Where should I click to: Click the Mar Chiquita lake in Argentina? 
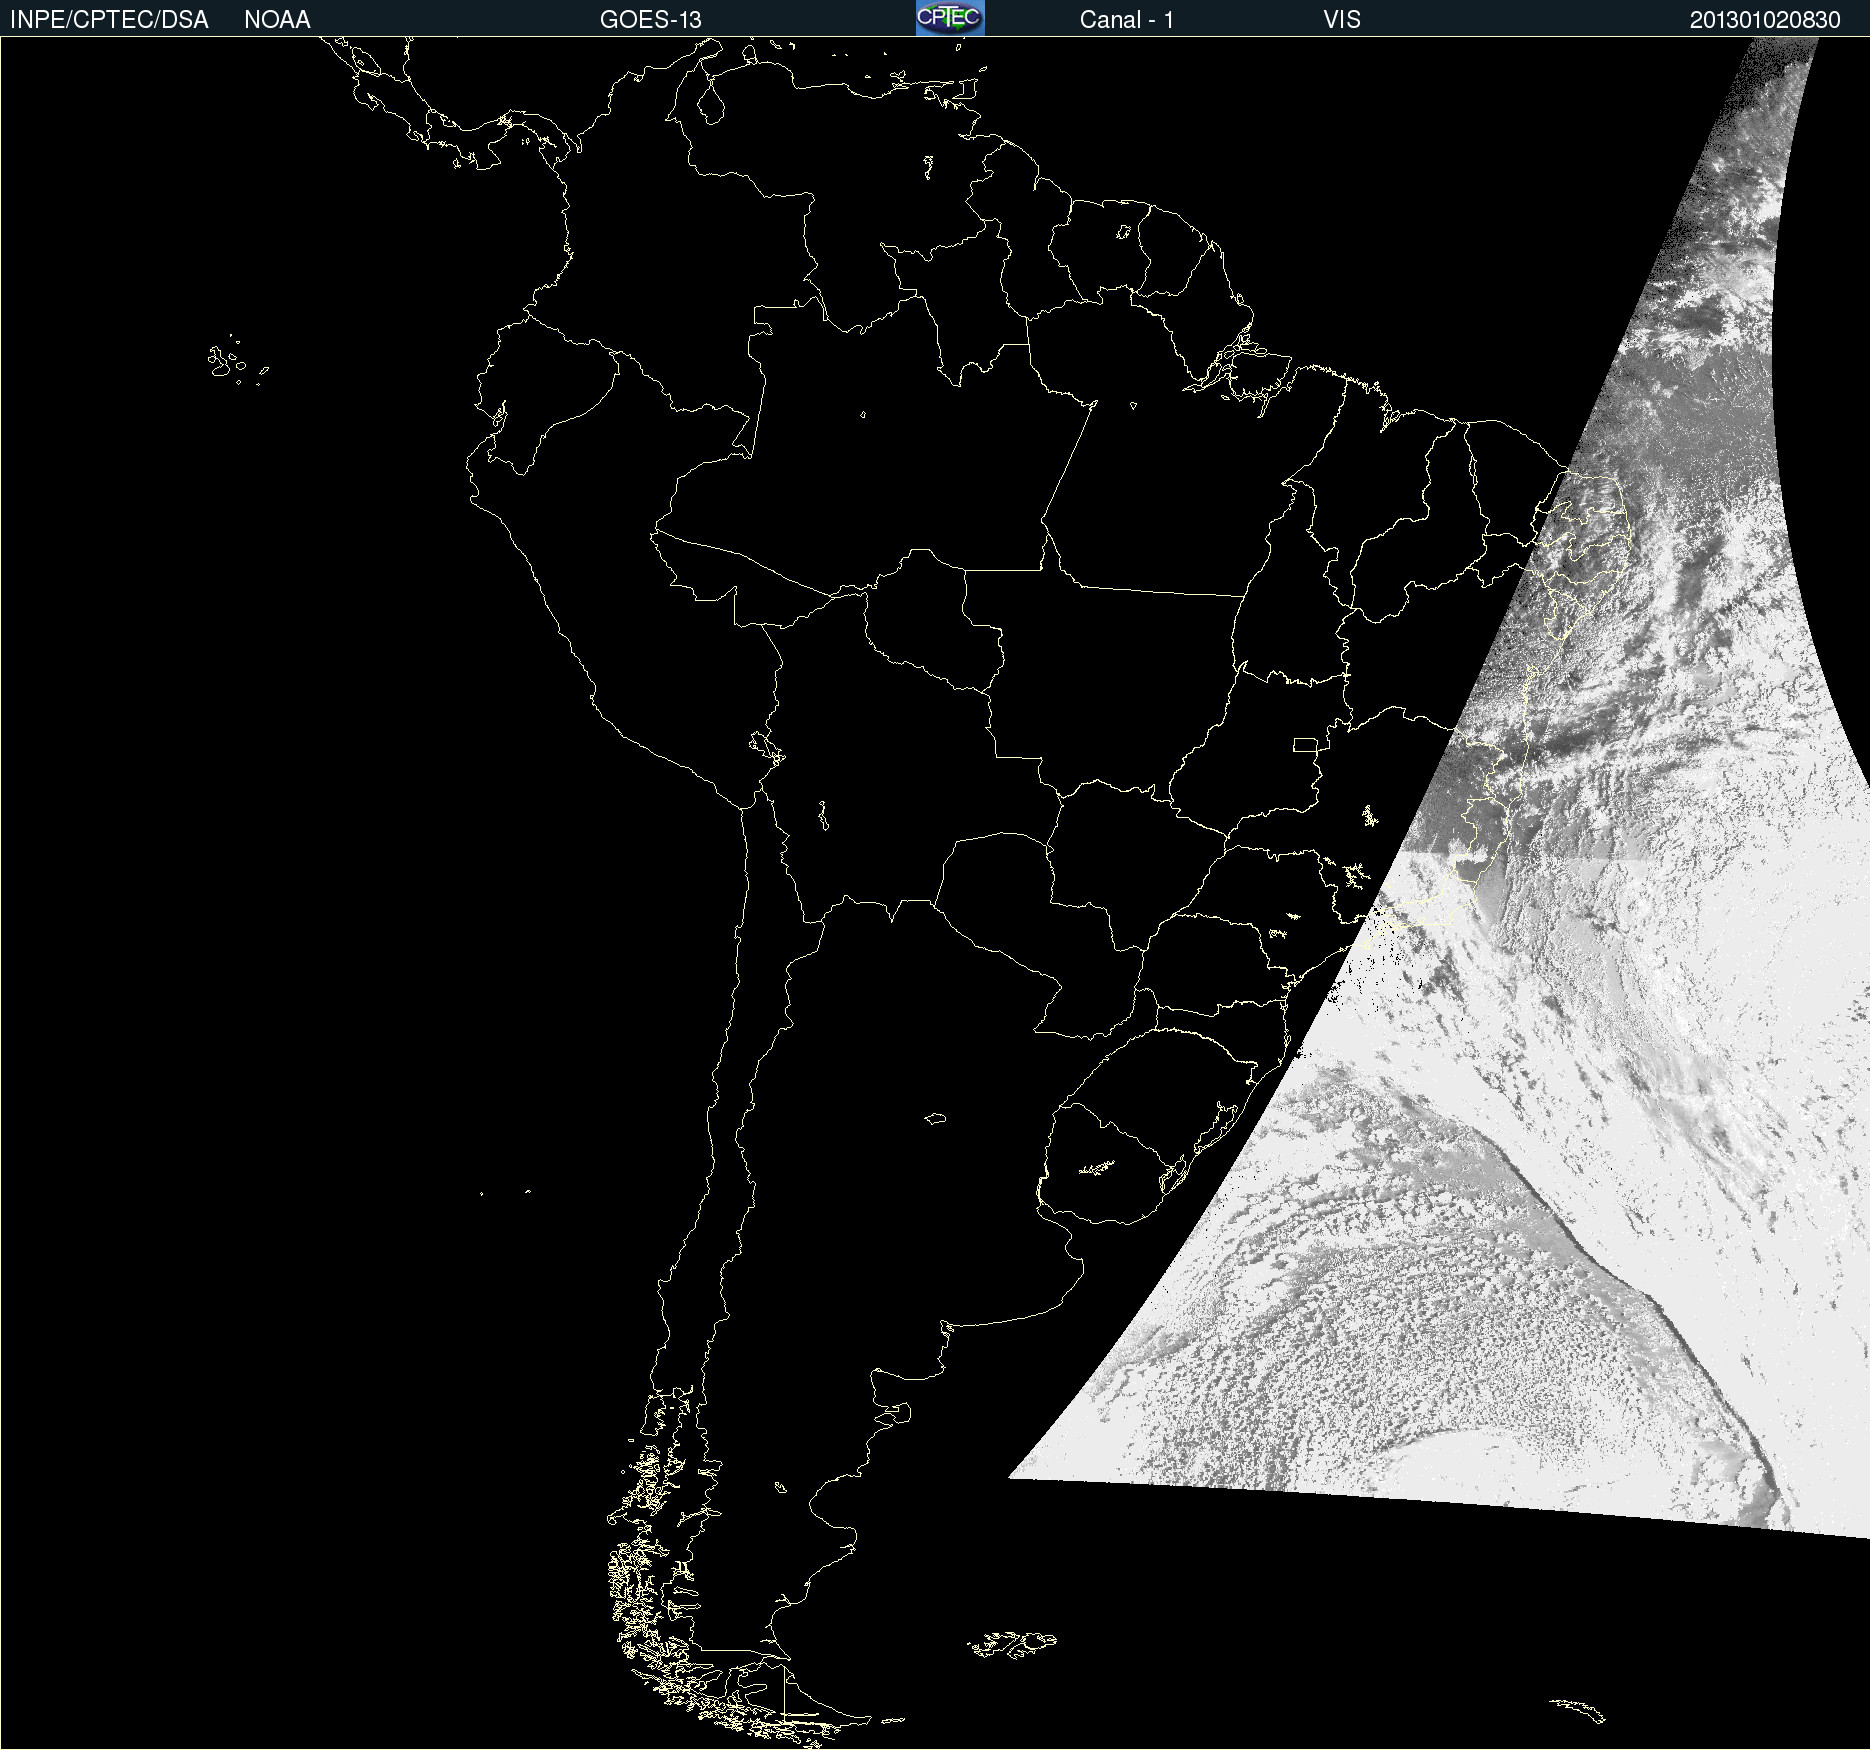[x=935, y=1118]
